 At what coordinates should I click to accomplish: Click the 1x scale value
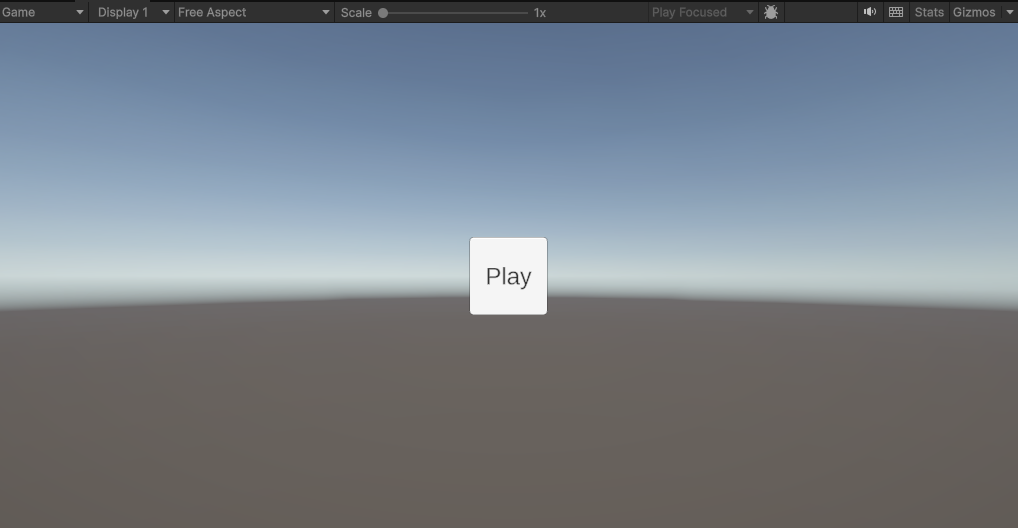pos(540,13)
